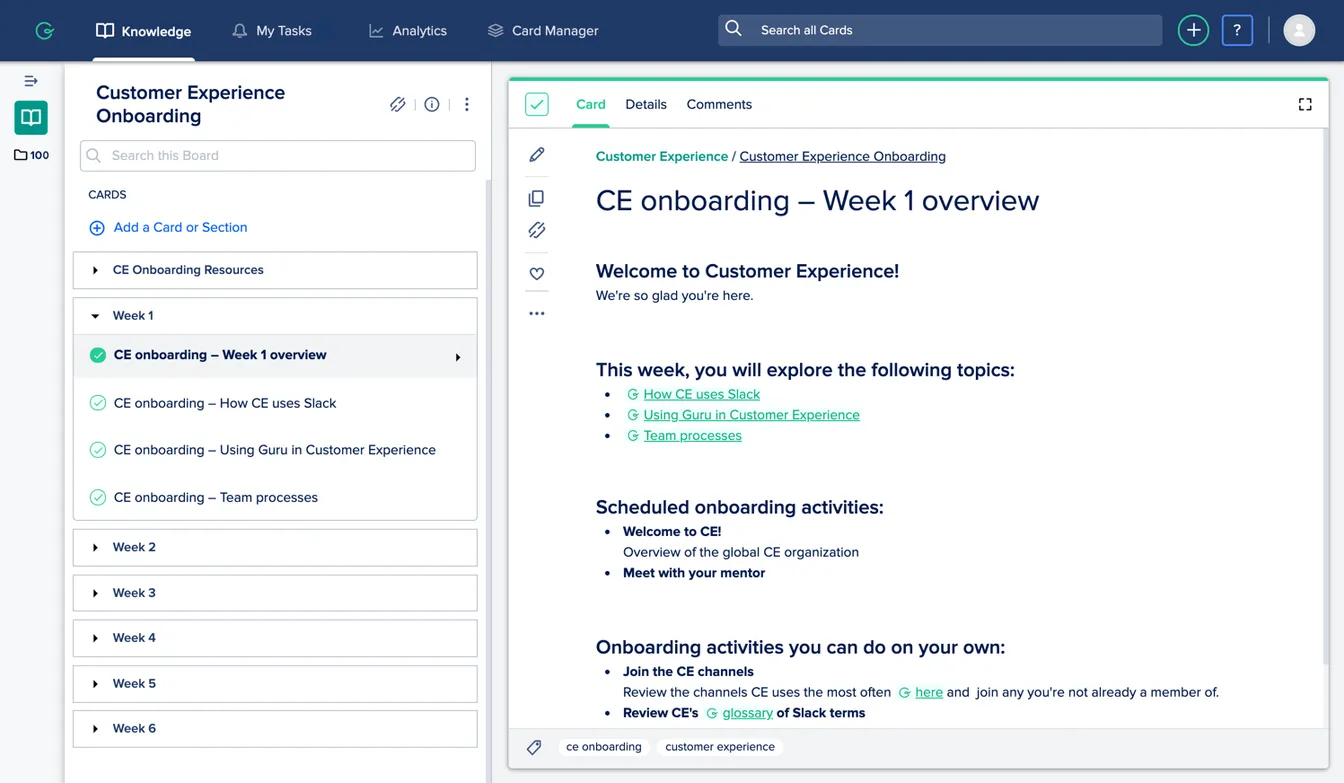Open the Using Guru in Customer Experience link
1344x783 pixels.
751,414
